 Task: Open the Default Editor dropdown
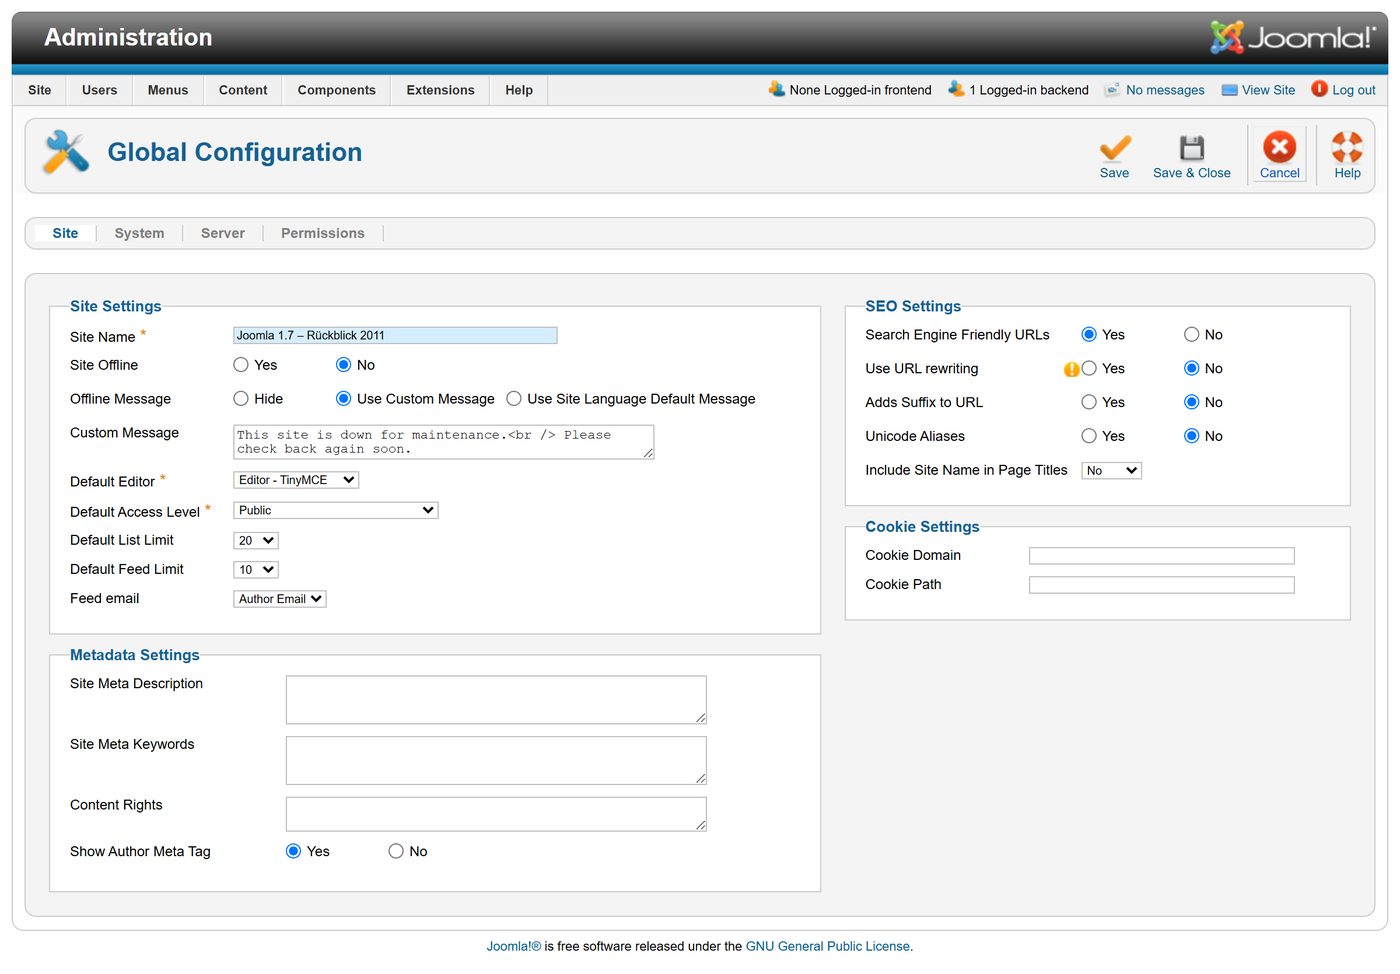pos(296,481)
